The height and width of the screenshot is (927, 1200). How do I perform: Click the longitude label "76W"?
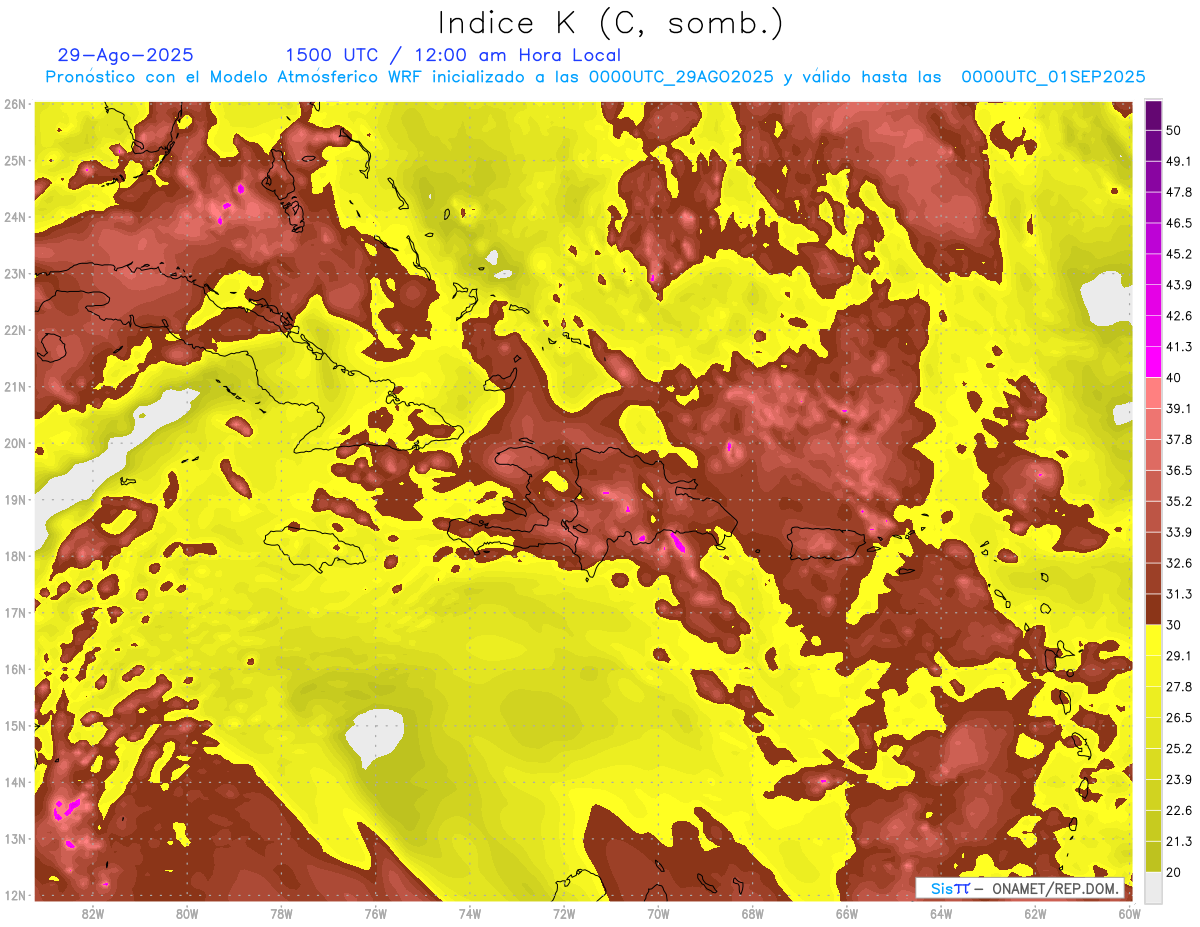[375, 913]
